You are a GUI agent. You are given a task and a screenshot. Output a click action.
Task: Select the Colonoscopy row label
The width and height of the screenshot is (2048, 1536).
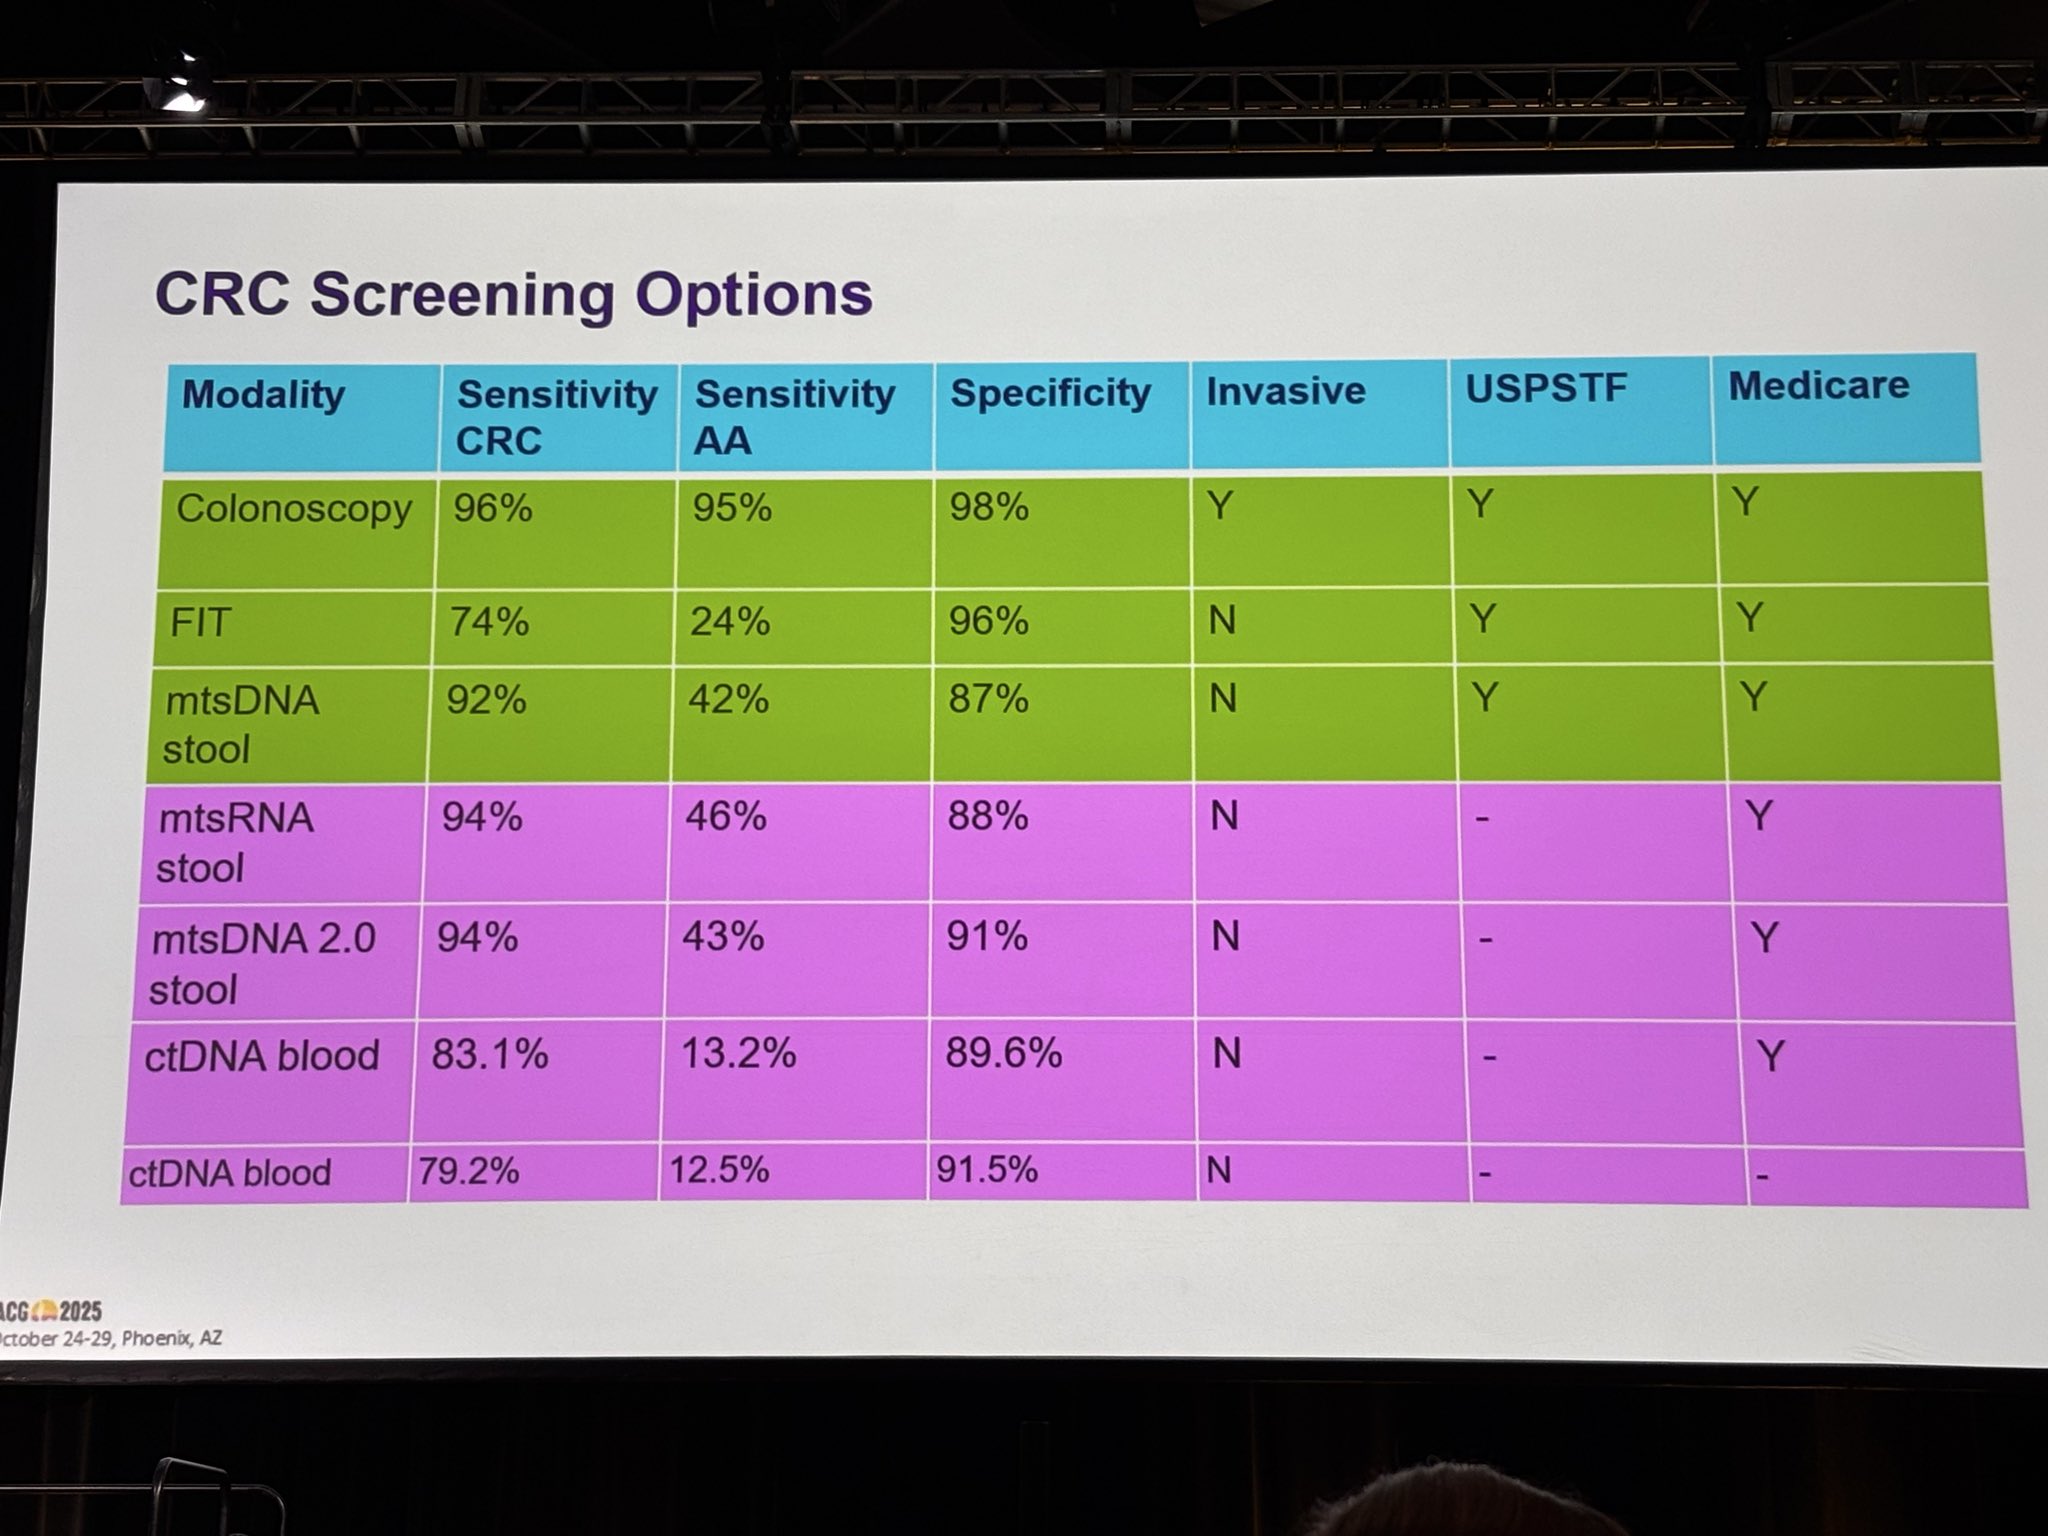pos(294,509)
